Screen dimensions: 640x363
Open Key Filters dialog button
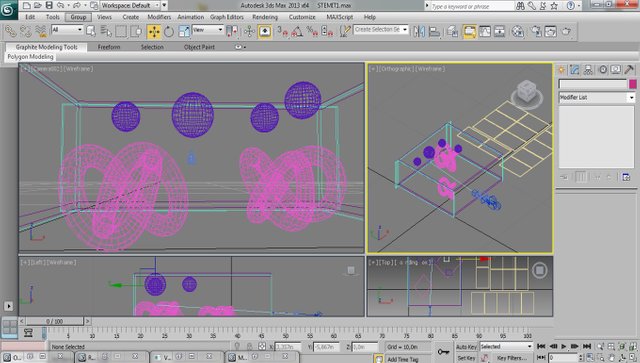[512, 358]
